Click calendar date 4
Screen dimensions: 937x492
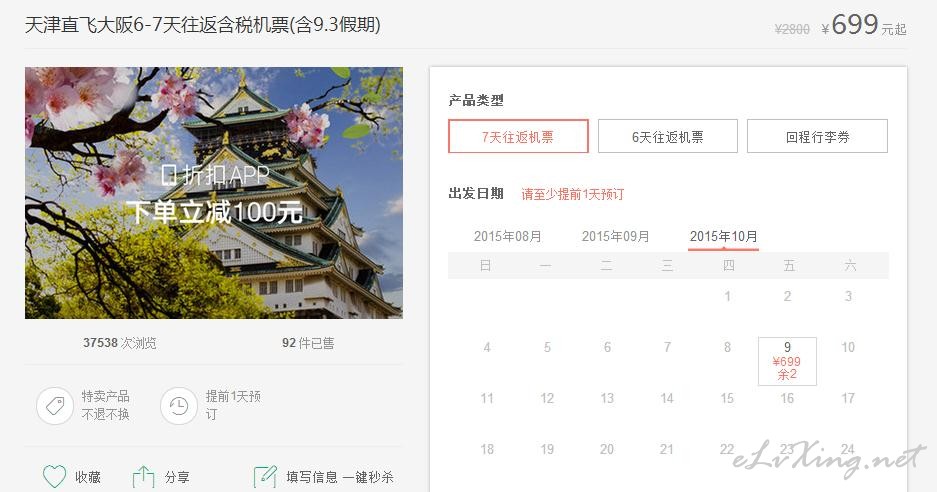(x=487, y=347)
